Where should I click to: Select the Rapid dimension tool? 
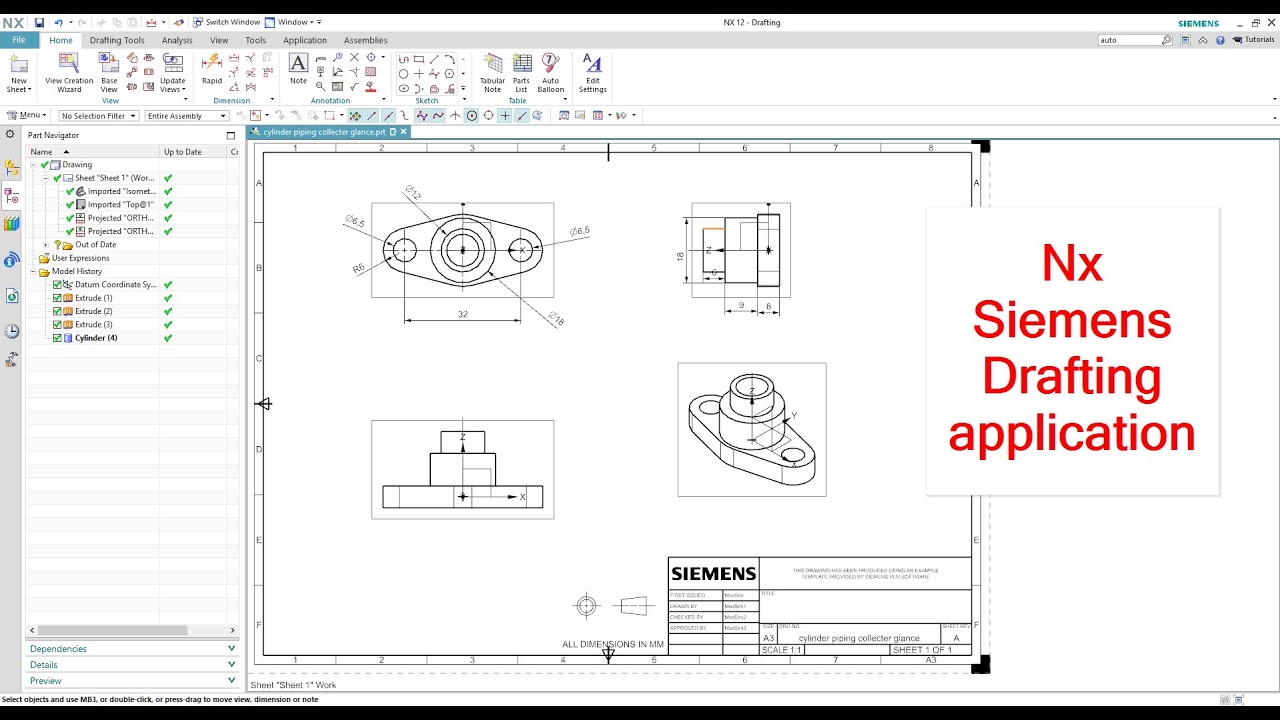point(212,70)
